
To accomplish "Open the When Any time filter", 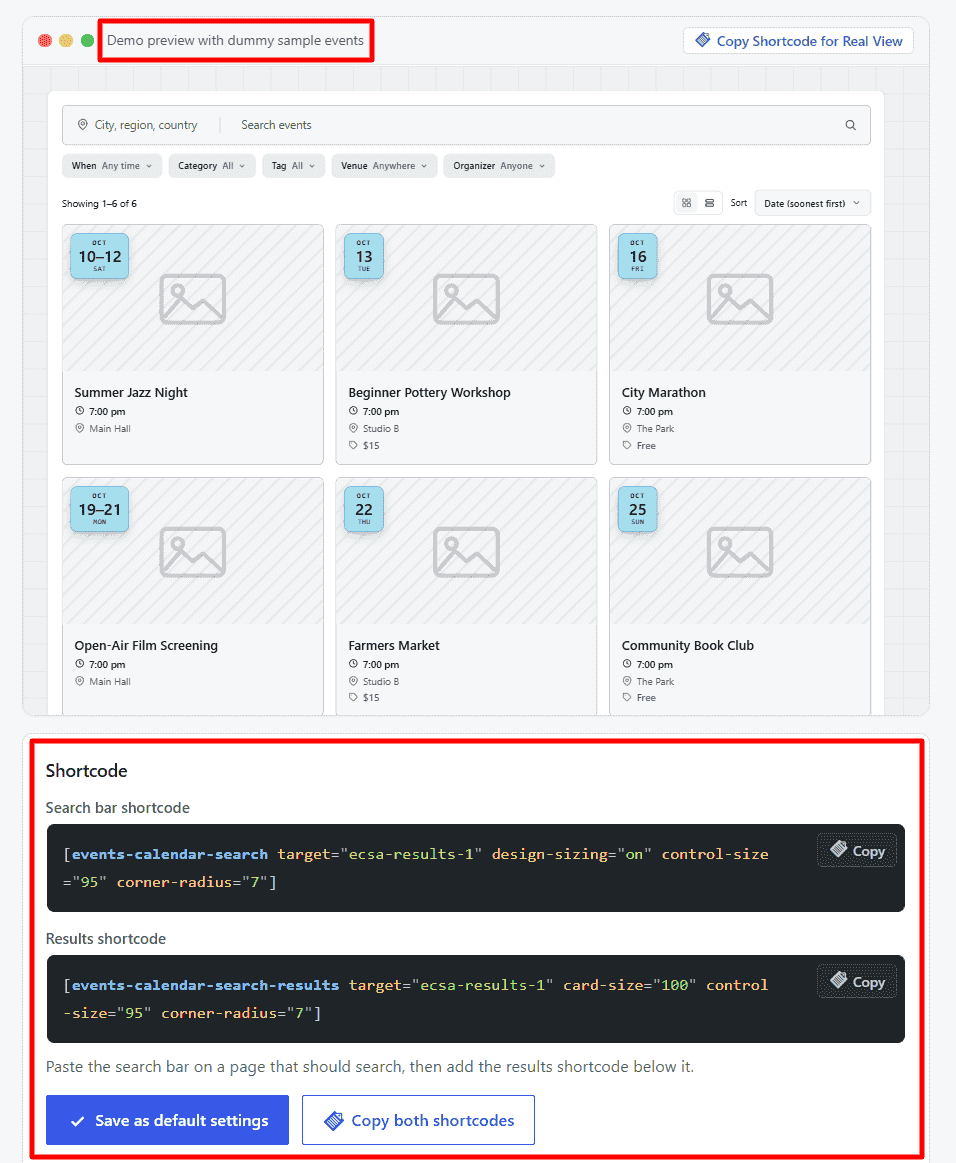I will pyautogui.click(x=112, y=166).
